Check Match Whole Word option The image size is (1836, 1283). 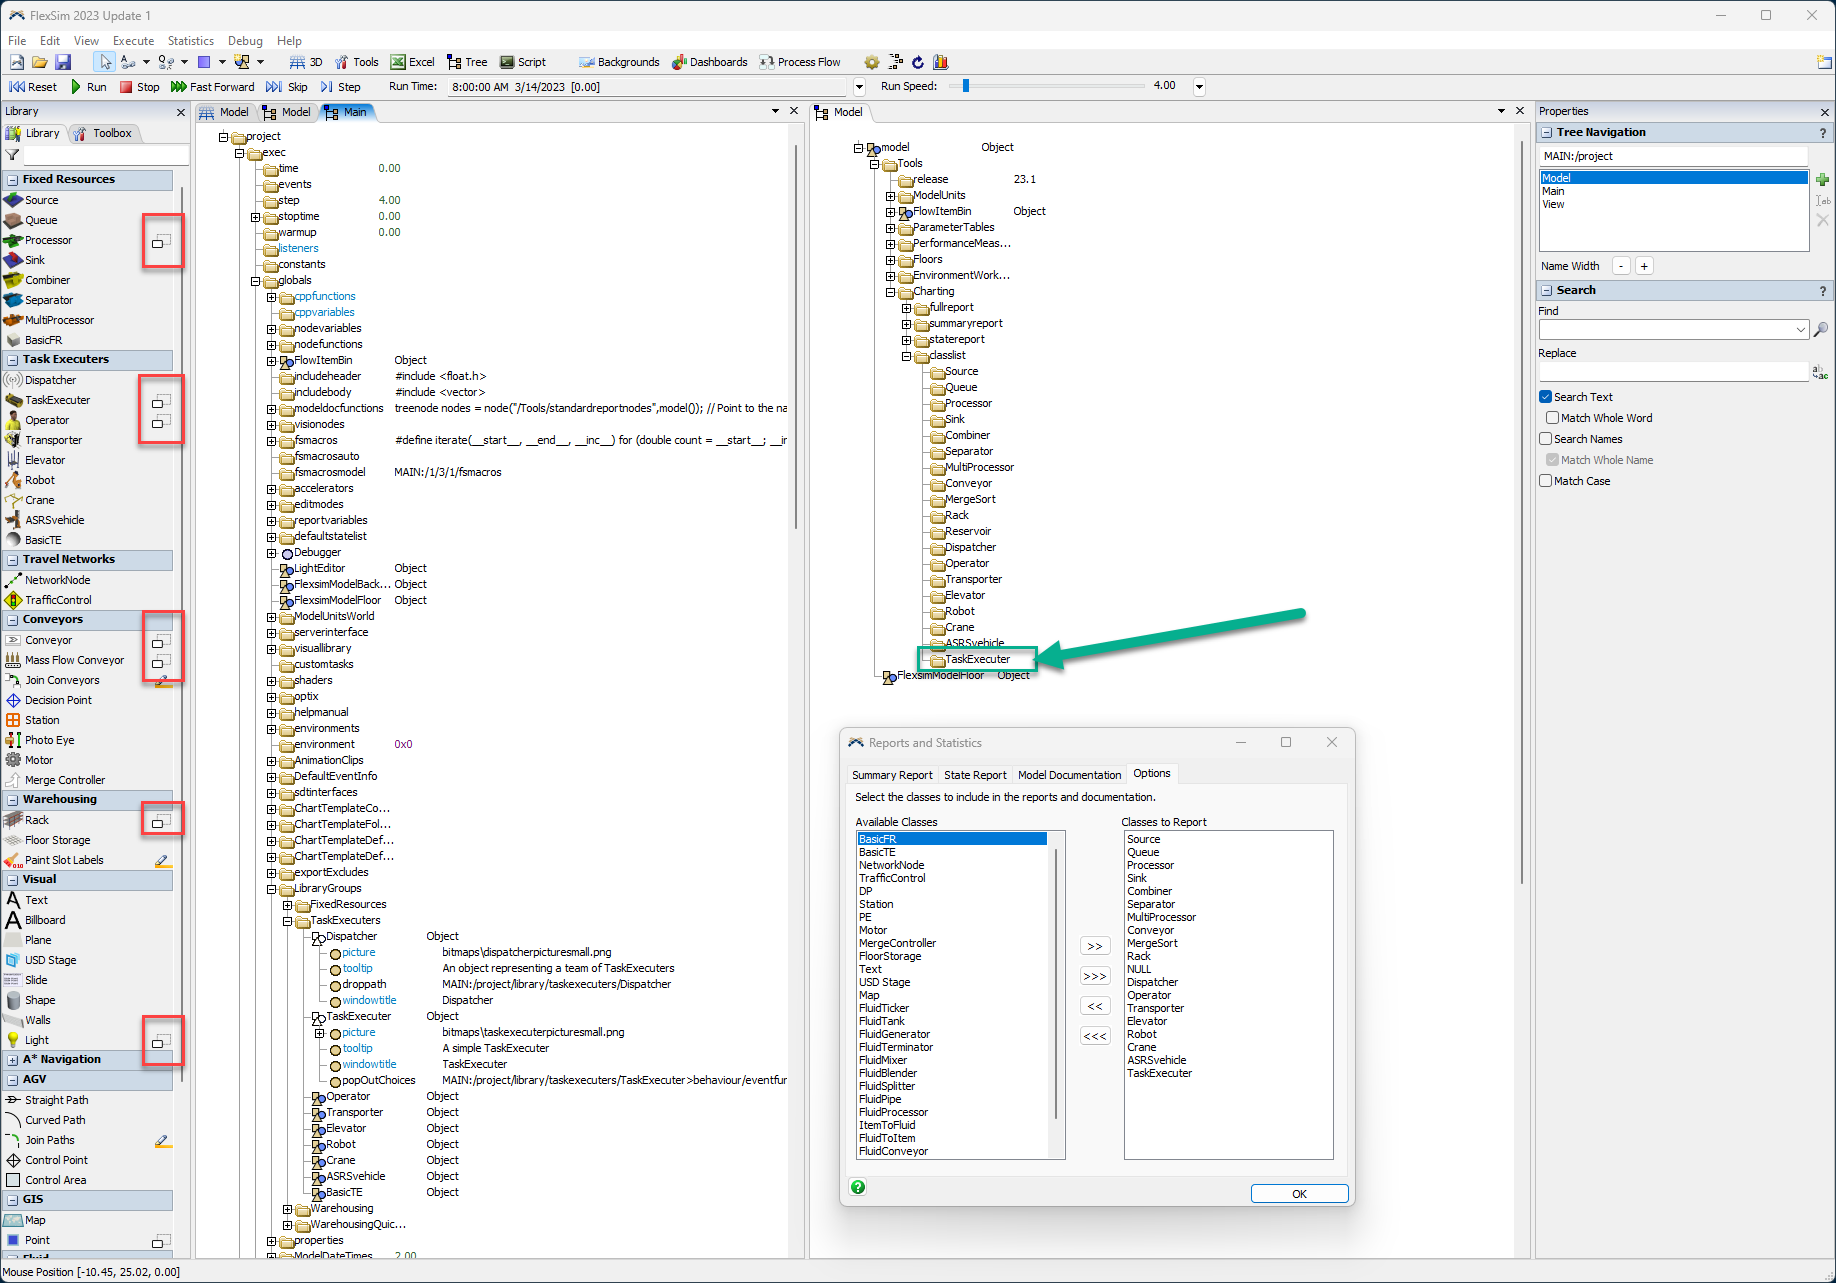click(x=1552, y=418)
